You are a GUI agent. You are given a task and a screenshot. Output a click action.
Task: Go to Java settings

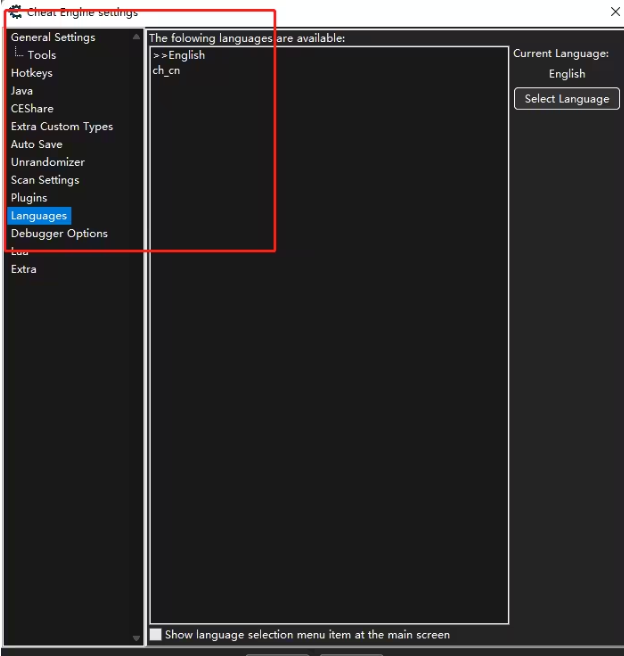[x=22, y=91]
